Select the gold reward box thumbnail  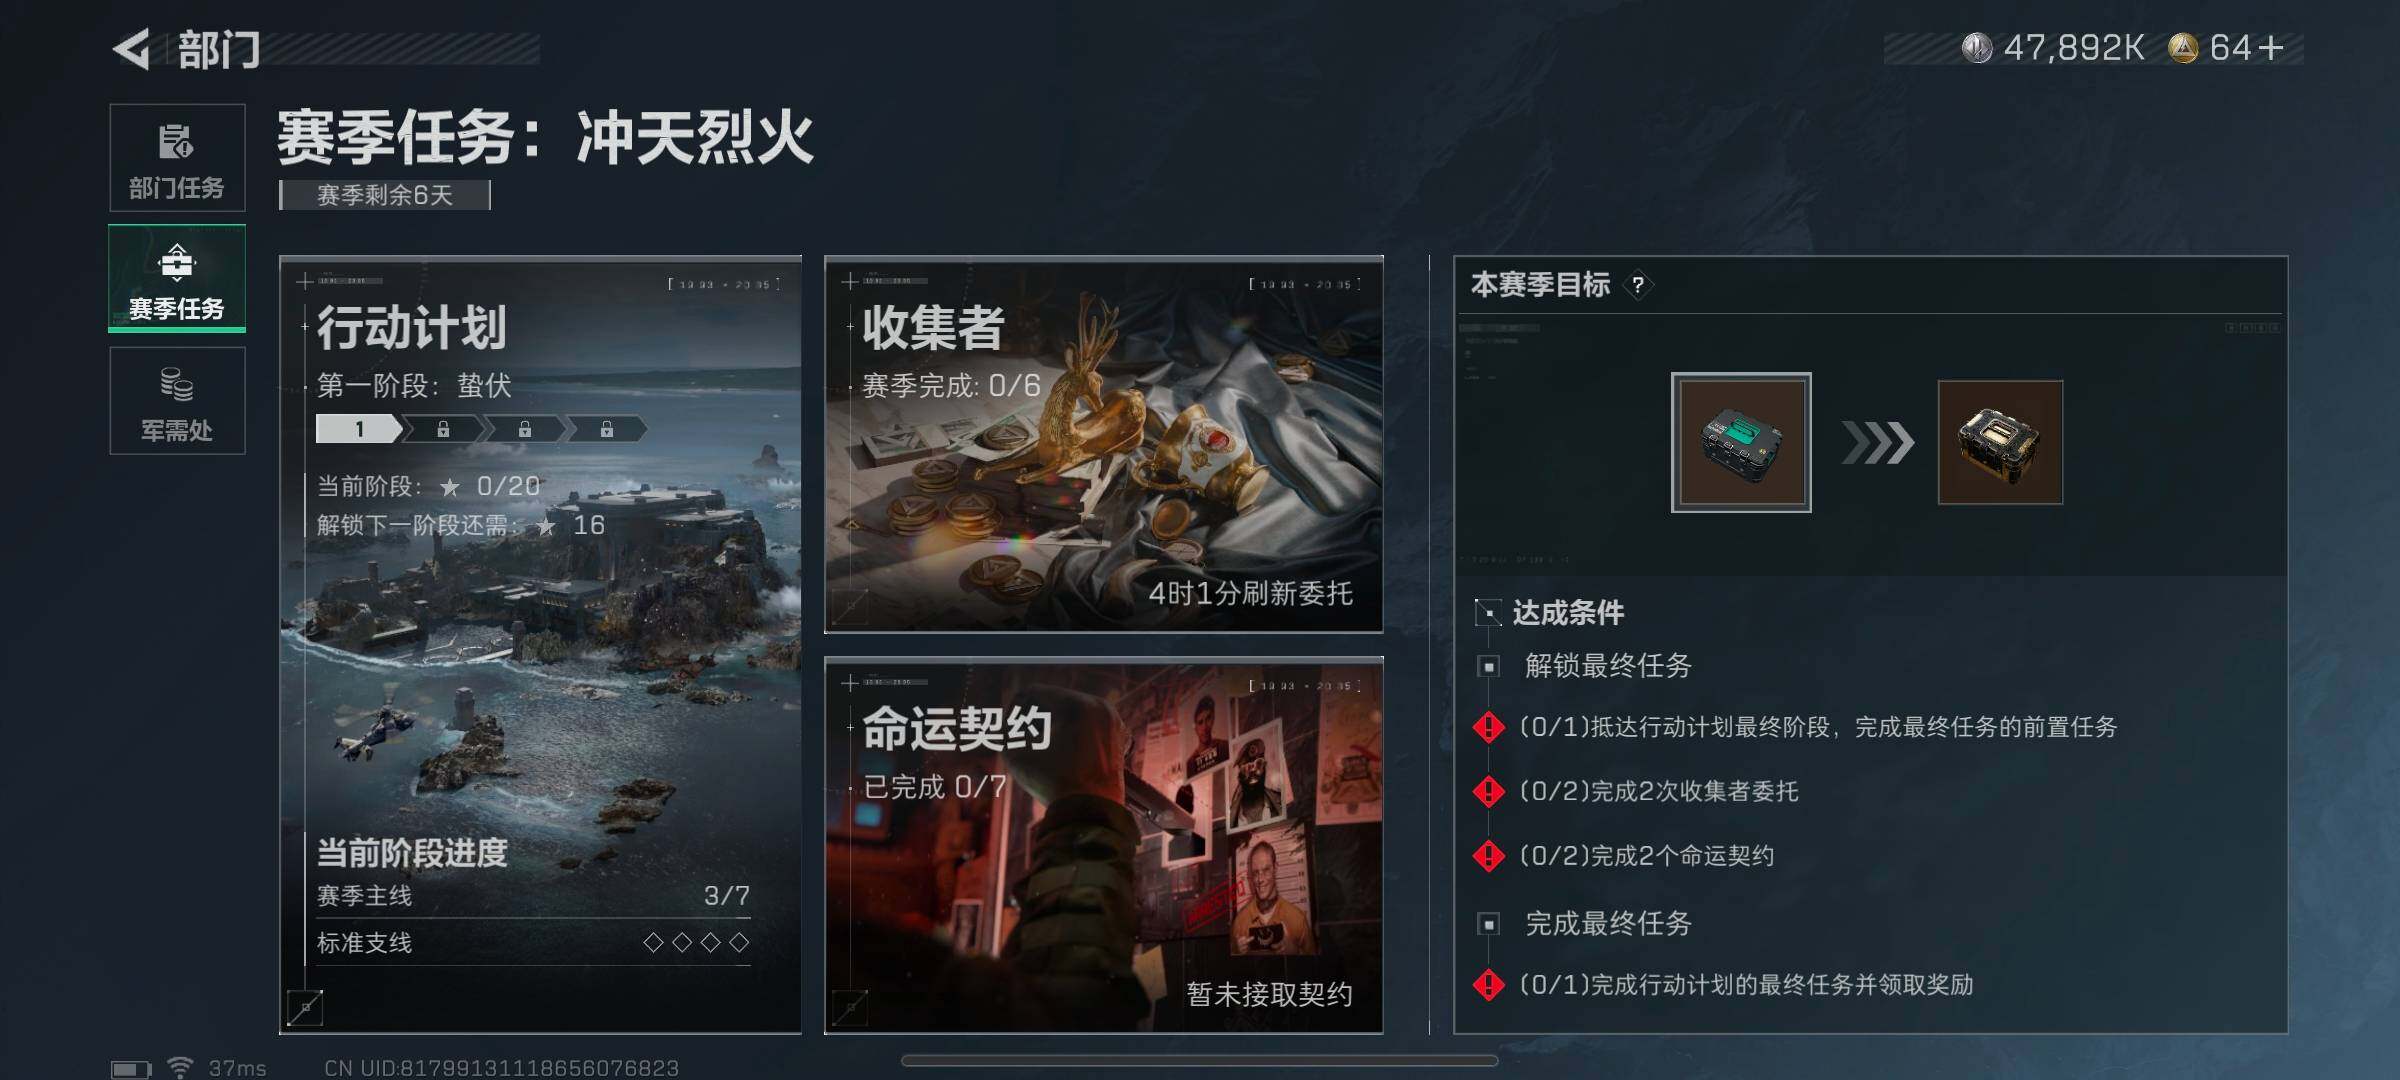point(2000,442)
